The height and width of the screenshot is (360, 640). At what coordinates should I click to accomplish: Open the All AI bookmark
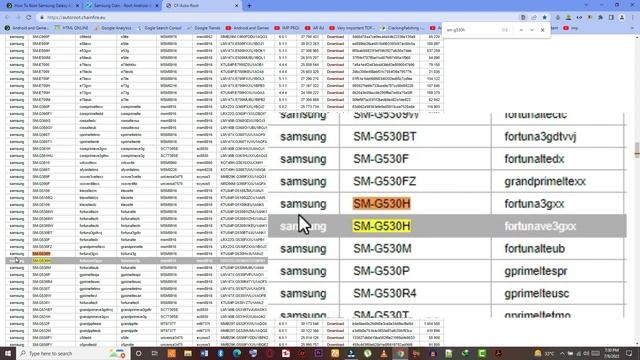(314, 28)
